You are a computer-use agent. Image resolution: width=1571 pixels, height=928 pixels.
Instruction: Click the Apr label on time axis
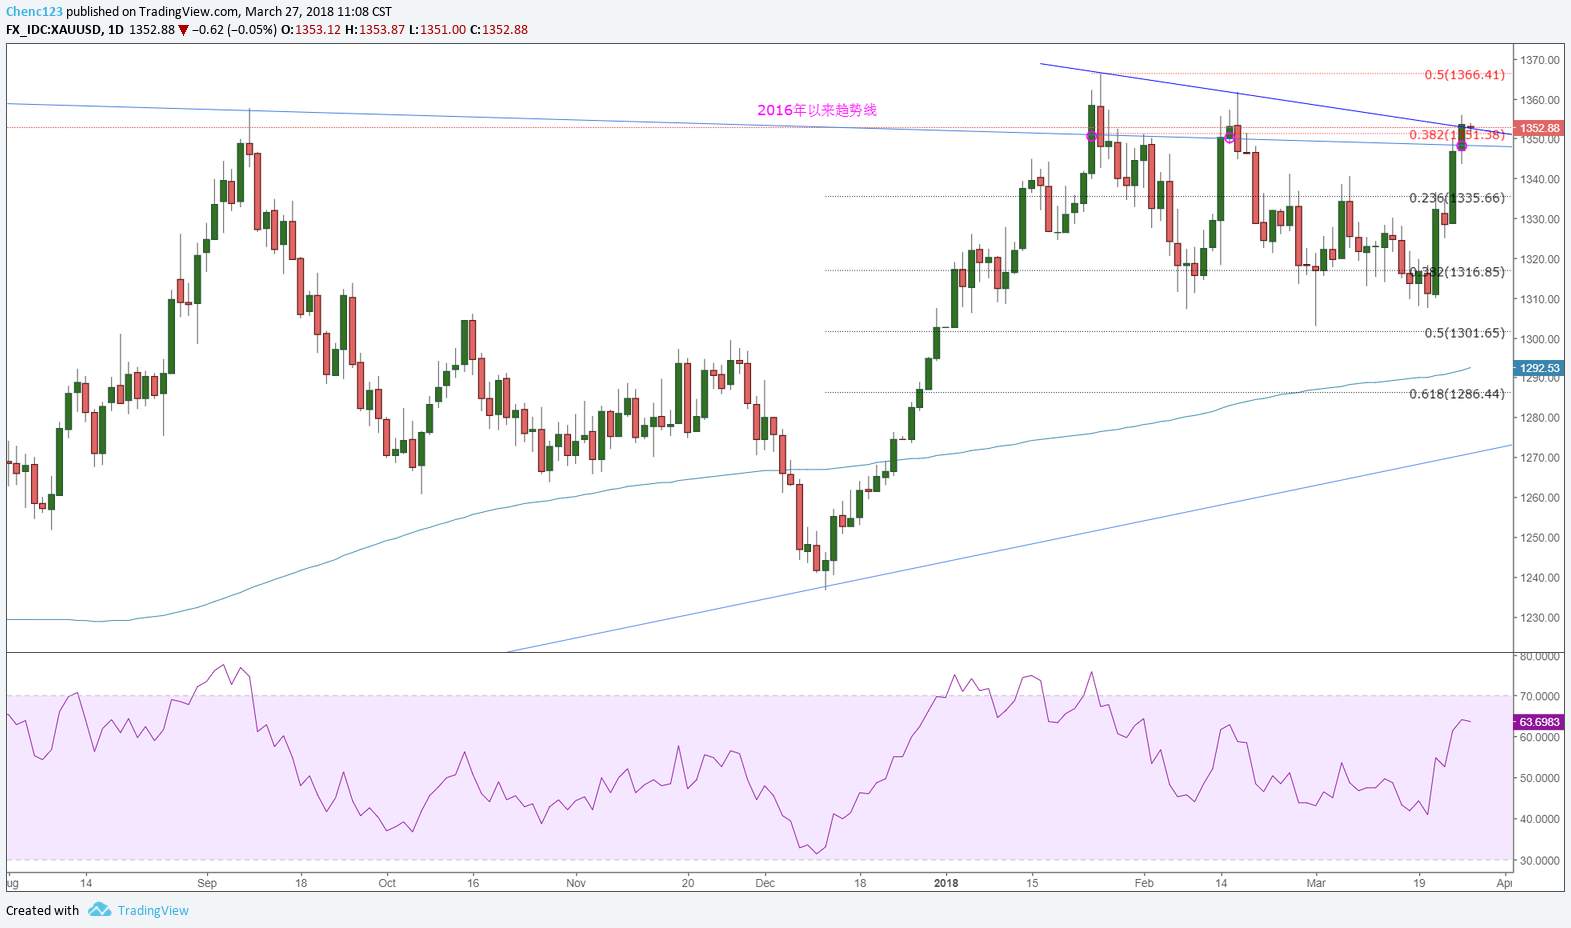tap(1504, 883)
